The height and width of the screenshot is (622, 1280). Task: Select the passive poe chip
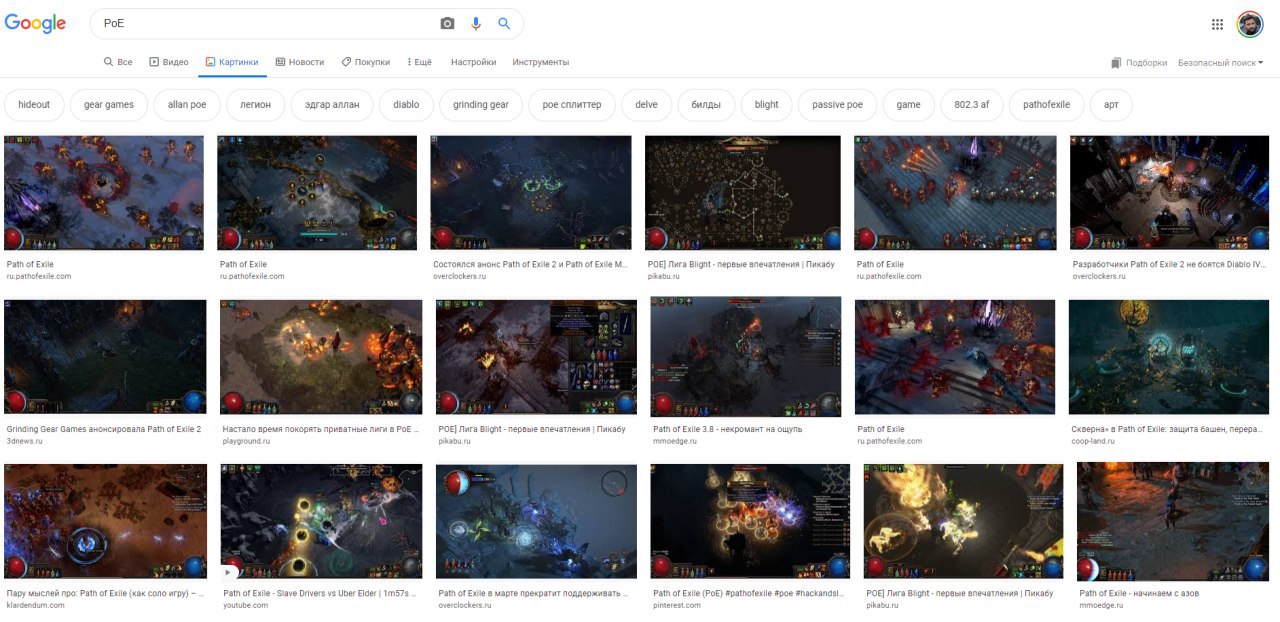838,105
